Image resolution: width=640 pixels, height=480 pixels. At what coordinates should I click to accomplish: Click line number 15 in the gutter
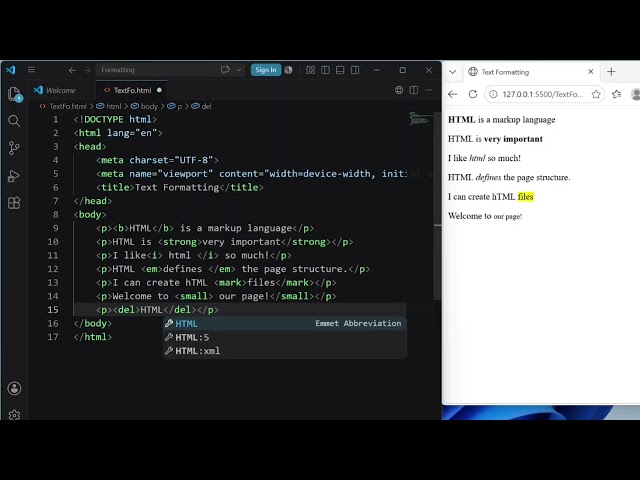coord(53,310)
